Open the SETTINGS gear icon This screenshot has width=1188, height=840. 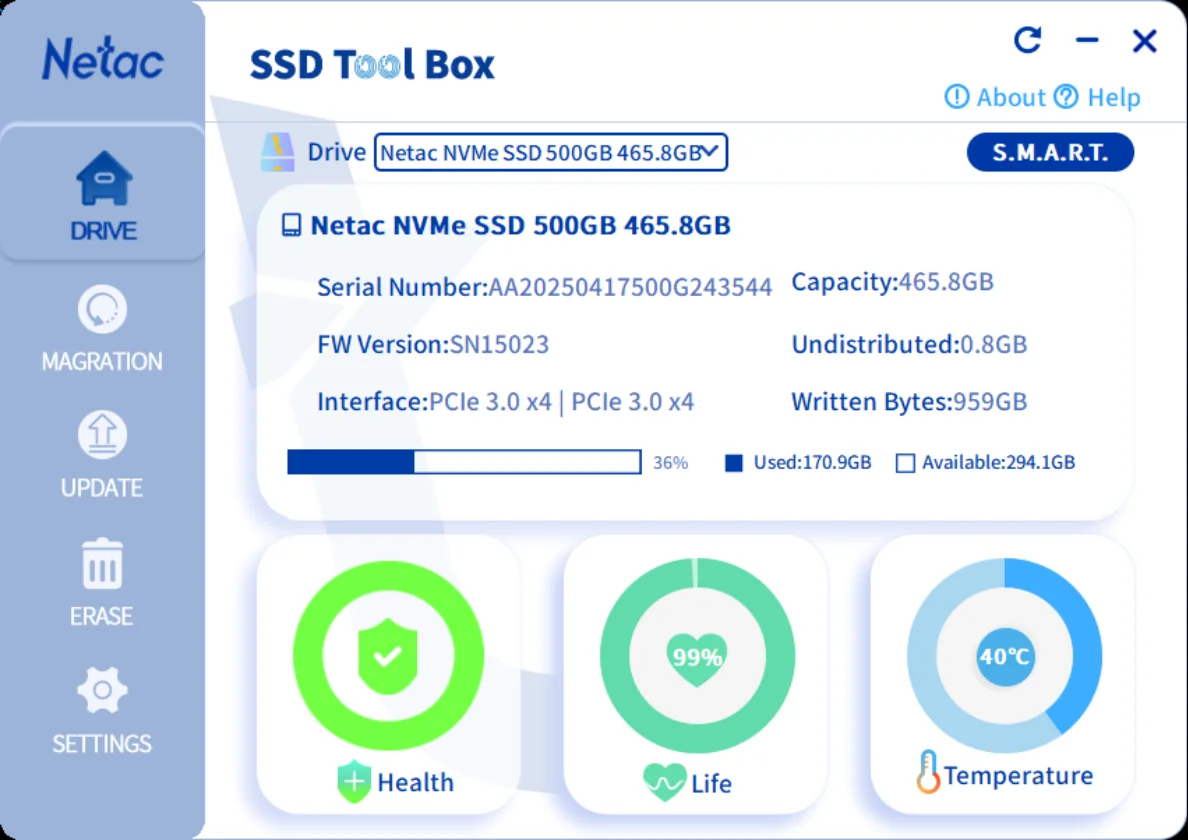pos(102,690)
